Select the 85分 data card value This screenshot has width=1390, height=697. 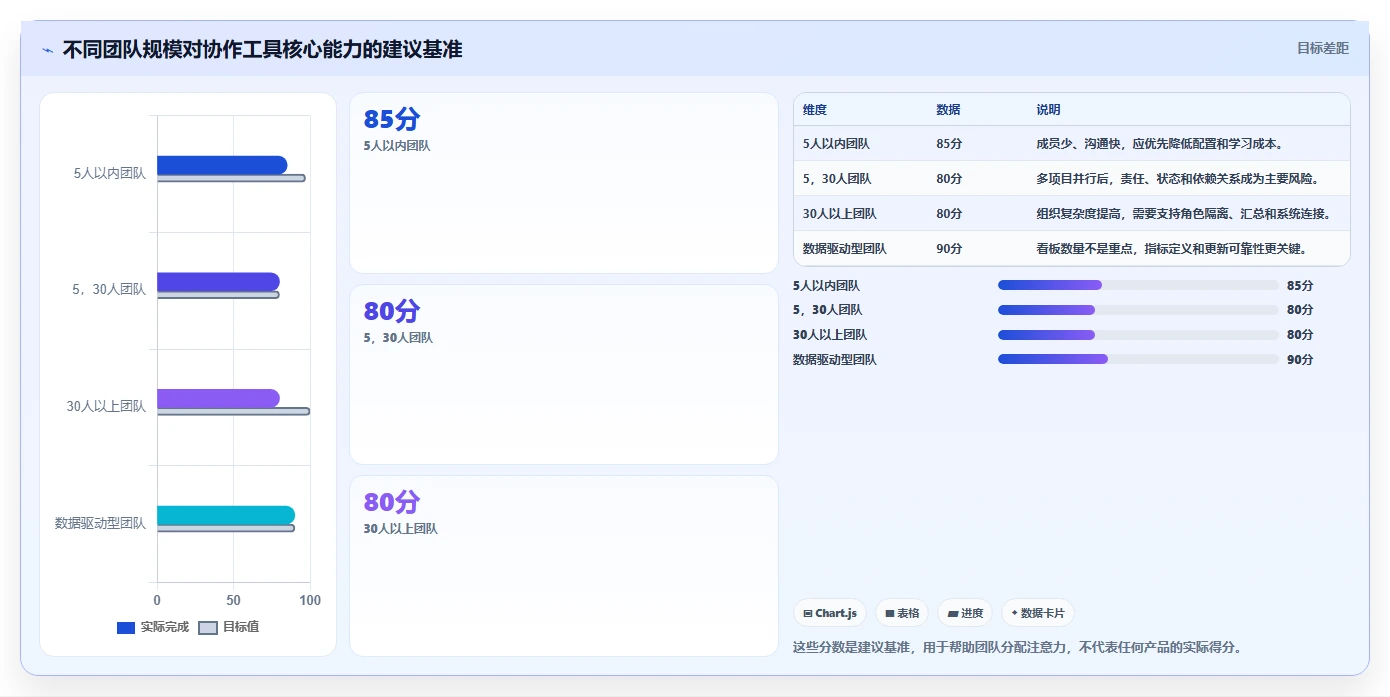[392, 119]
